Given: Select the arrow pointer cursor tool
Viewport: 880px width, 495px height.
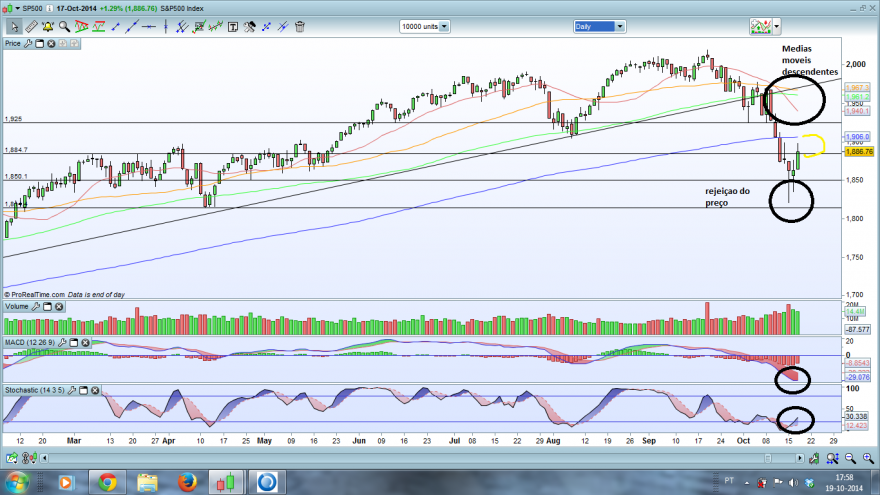Looking at the screenshot, I should click(x=15, y=26).
